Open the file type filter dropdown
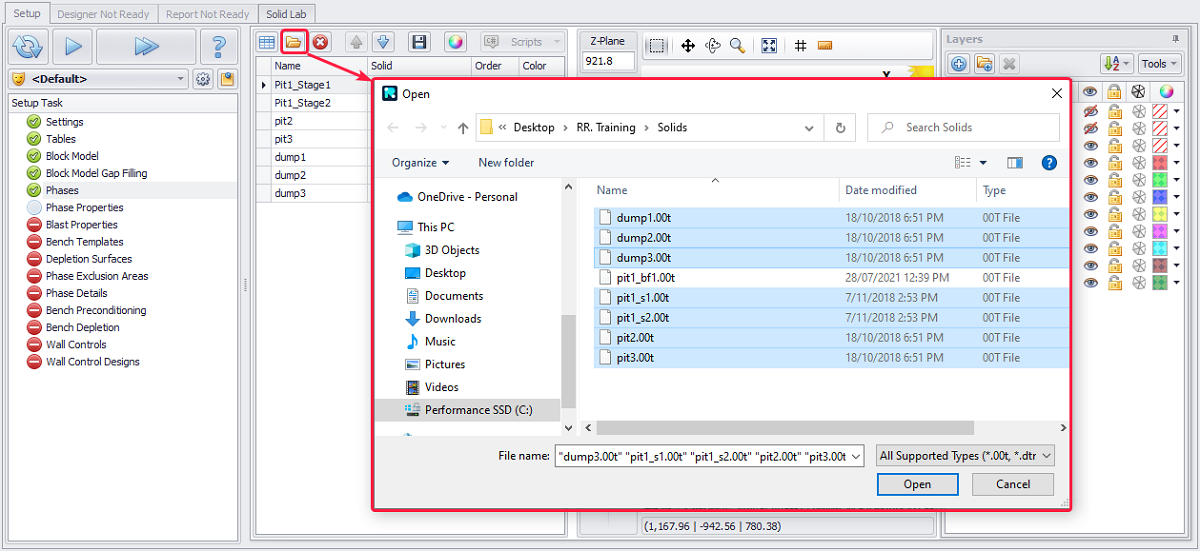1200x551 pixels. (x=965, y=456)
